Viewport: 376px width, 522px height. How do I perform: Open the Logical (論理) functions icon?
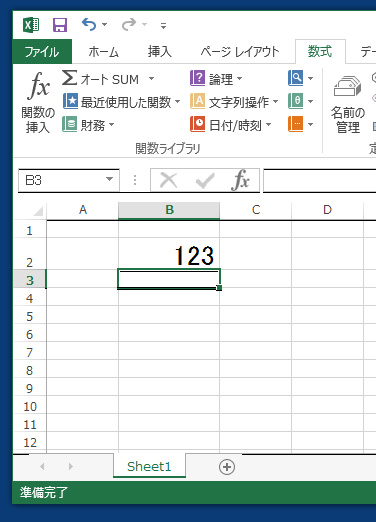tap(198, 78)
